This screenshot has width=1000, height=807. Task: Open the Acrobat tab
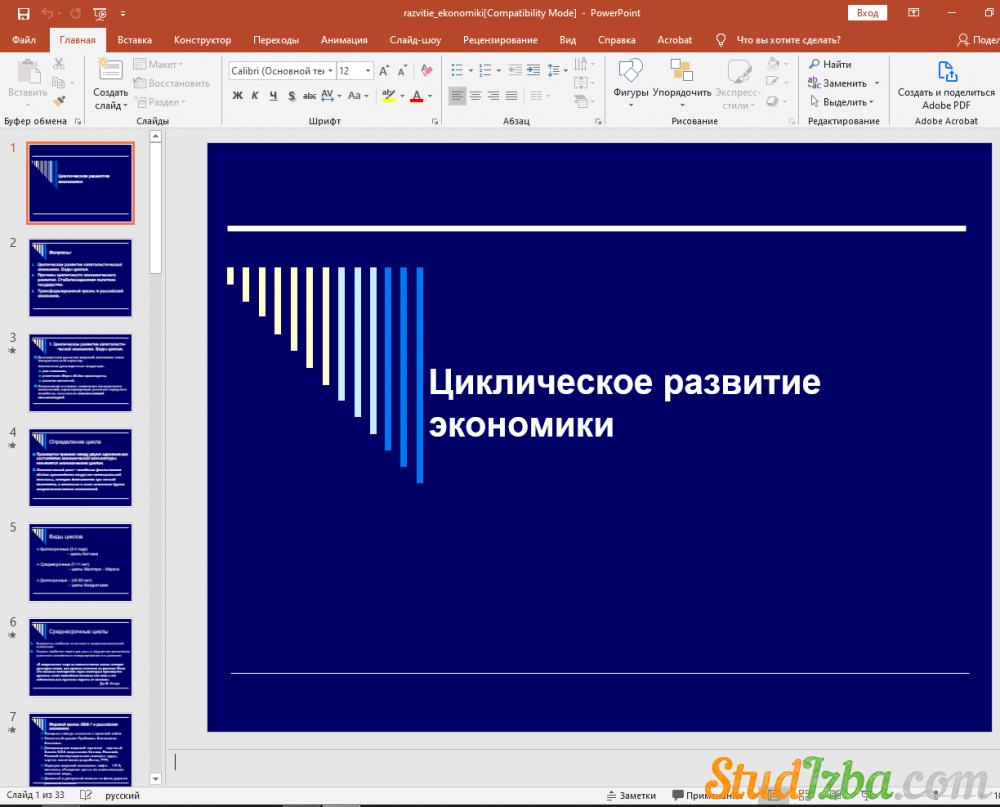tap(674, 40)
